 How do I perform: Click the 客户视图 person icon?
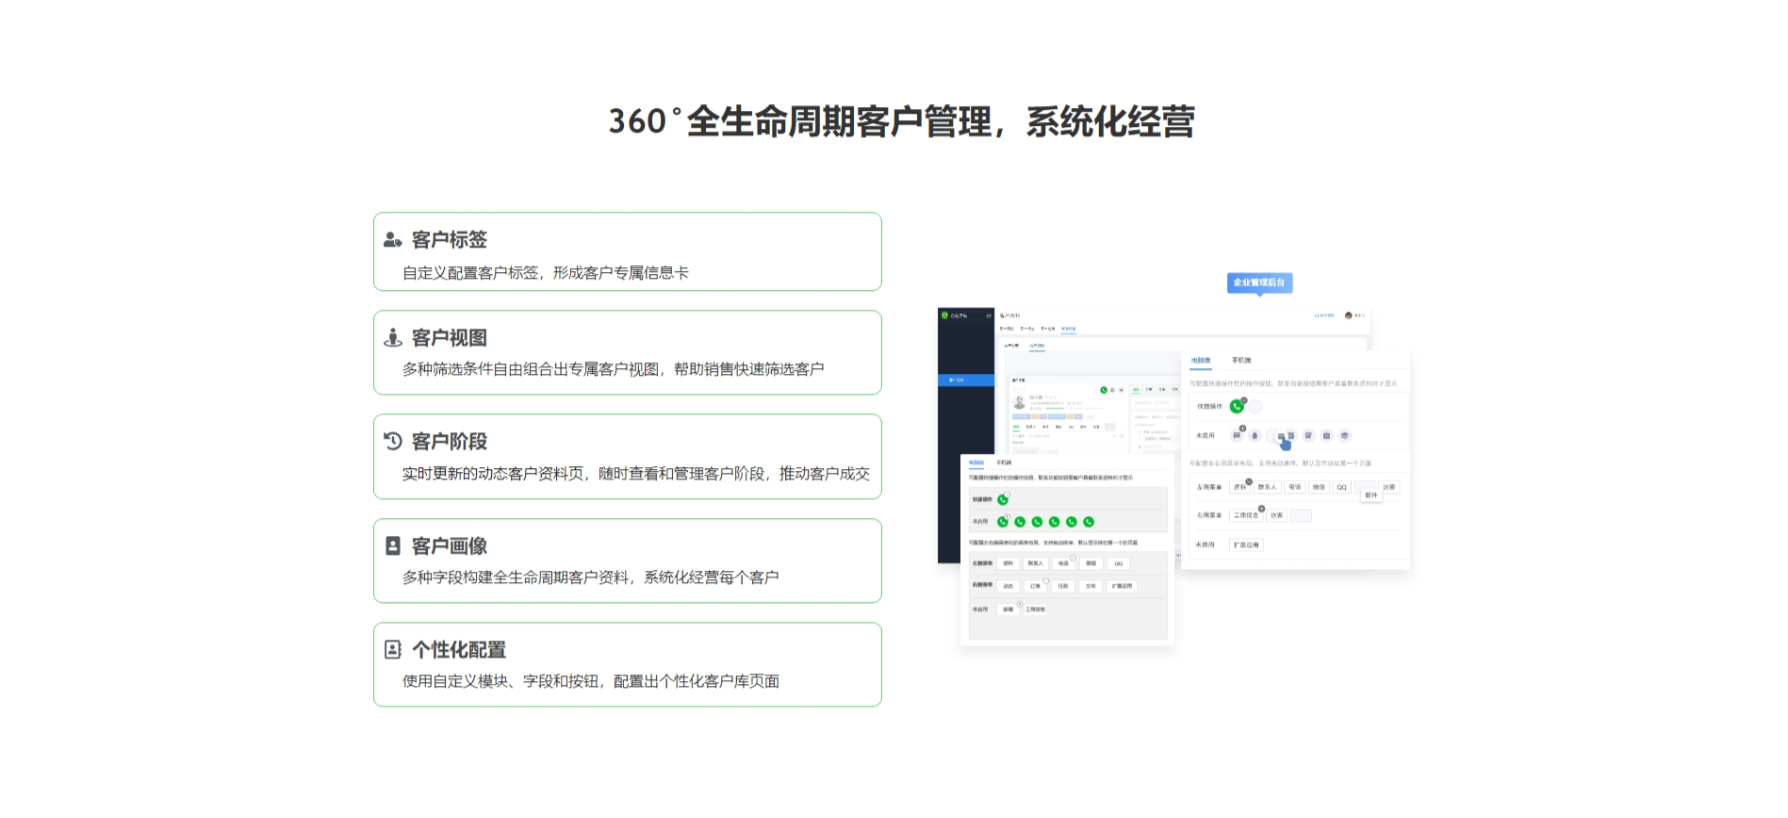(393, 338)
